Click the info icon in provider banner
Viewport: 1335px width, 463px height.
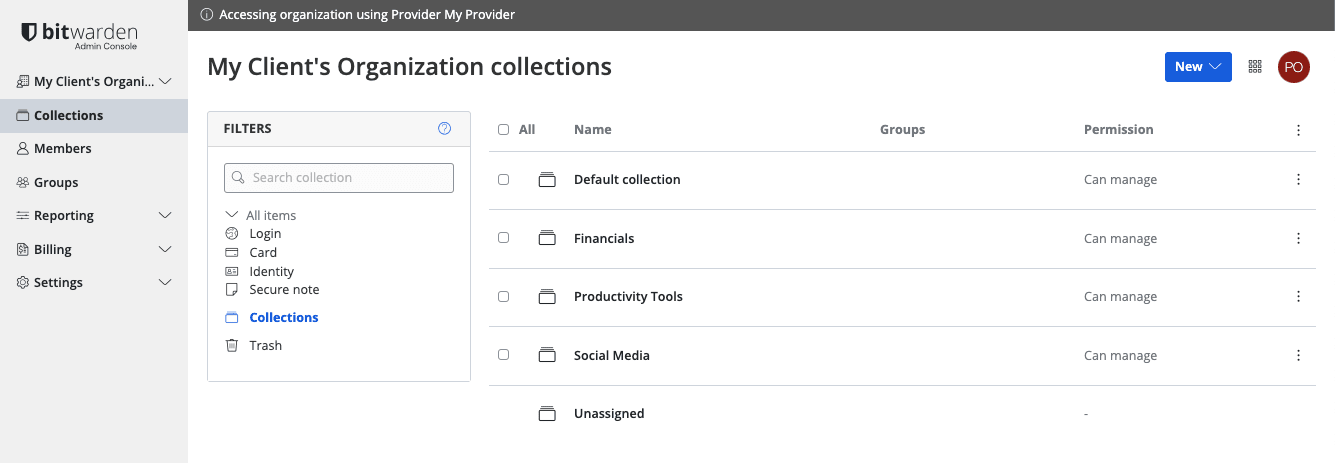click(206, 15)
